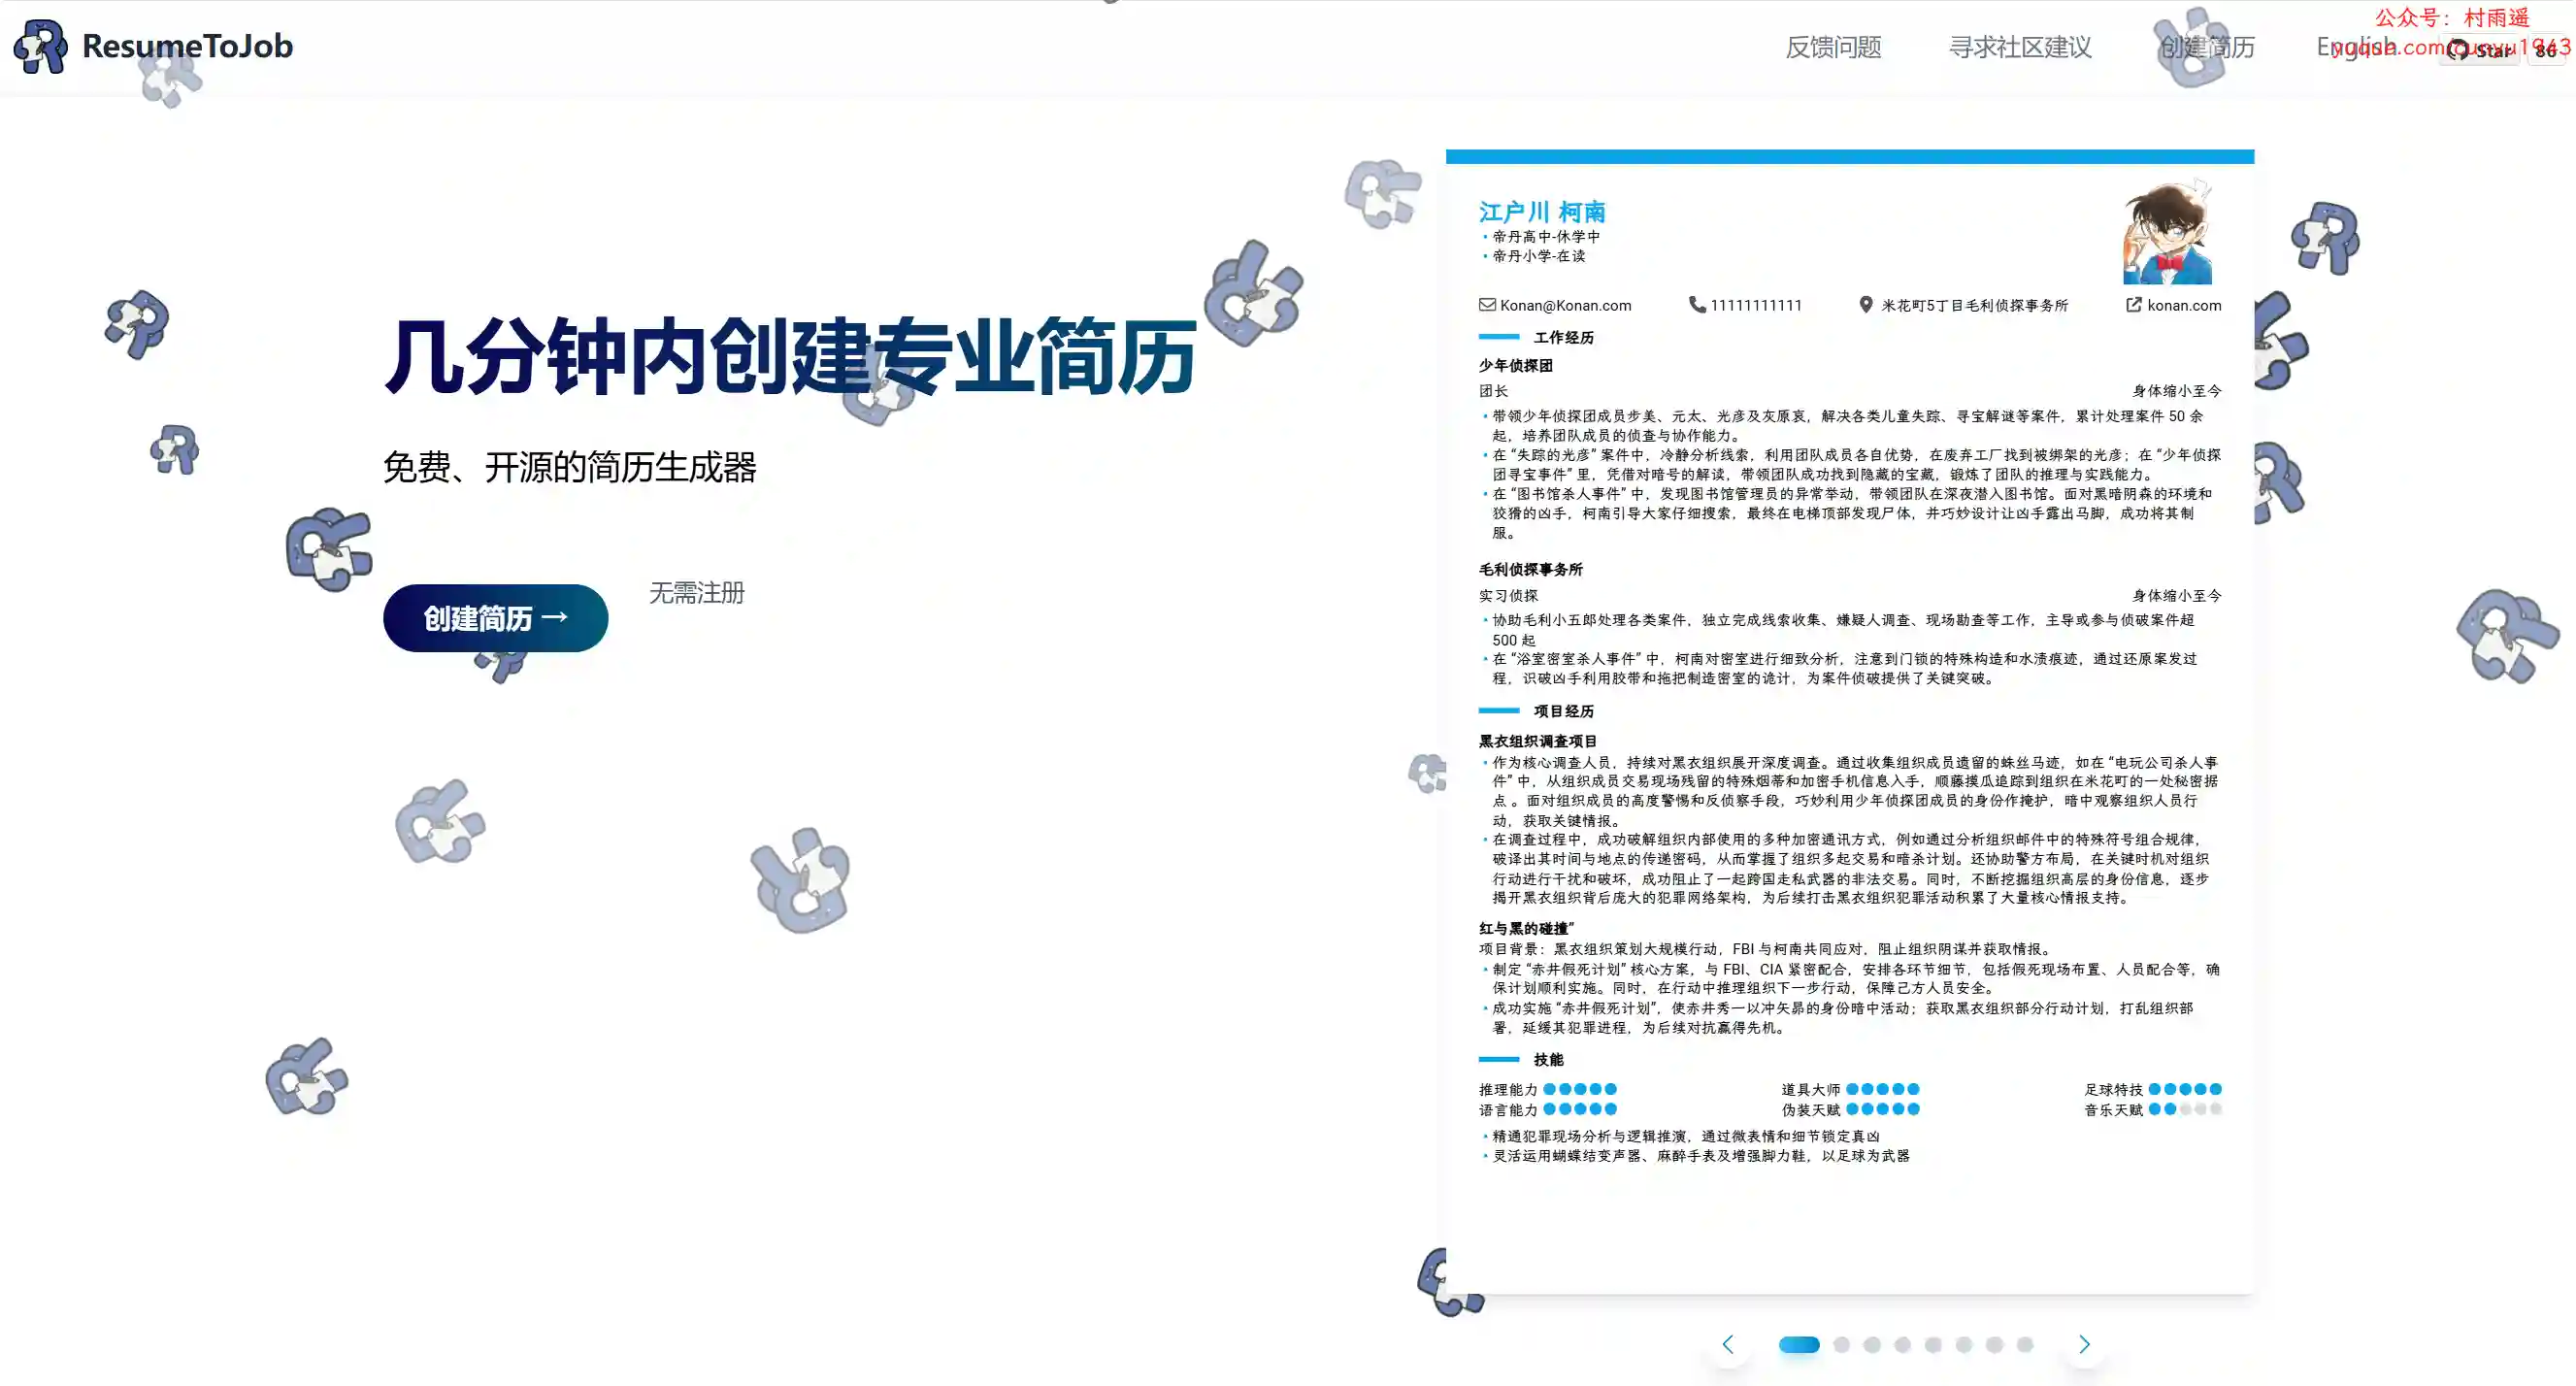Open the GitHub star count 86
This screenshot has width=2576, height=1386.
point(2545,50)
